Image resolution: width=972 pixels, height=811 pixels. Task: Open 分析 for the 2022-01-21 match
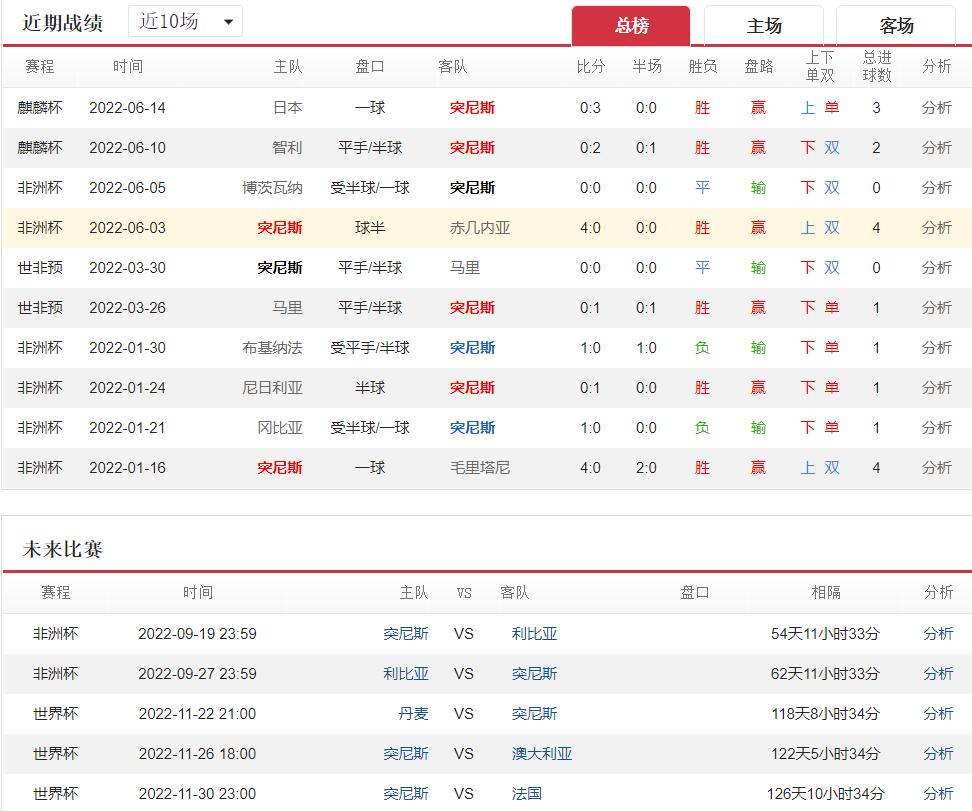[936, 428]
